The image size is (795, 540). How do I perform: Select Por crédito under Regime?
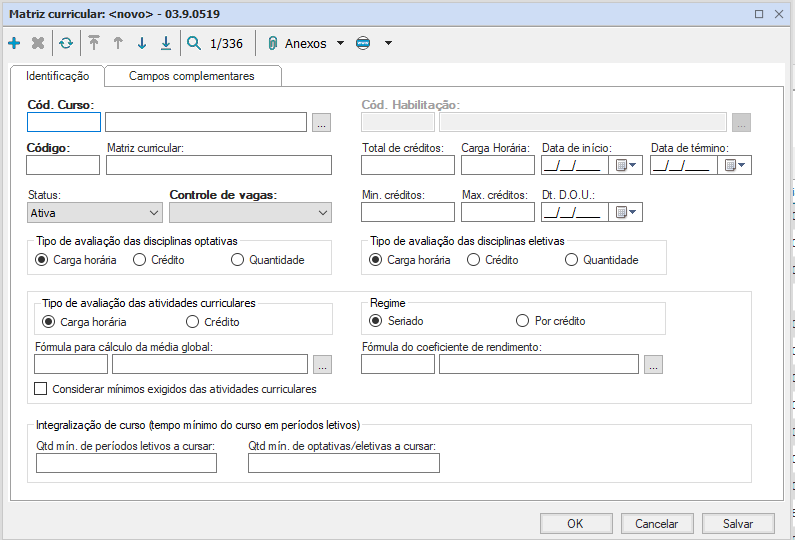click(522, 321)
